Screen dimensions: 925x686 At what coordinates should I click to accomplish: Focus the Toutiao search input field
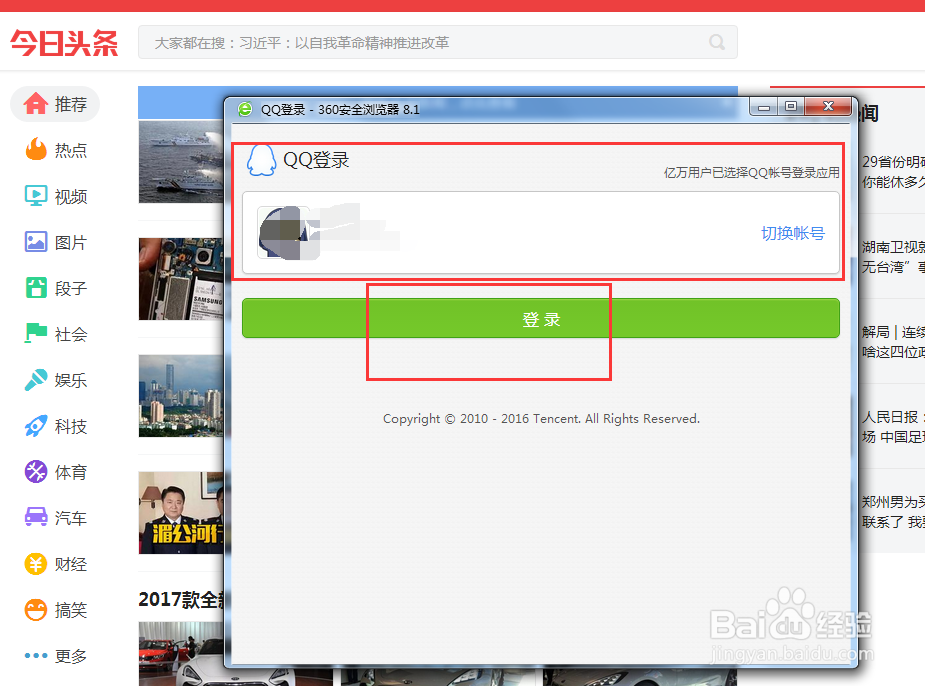(x=438, y=42)
